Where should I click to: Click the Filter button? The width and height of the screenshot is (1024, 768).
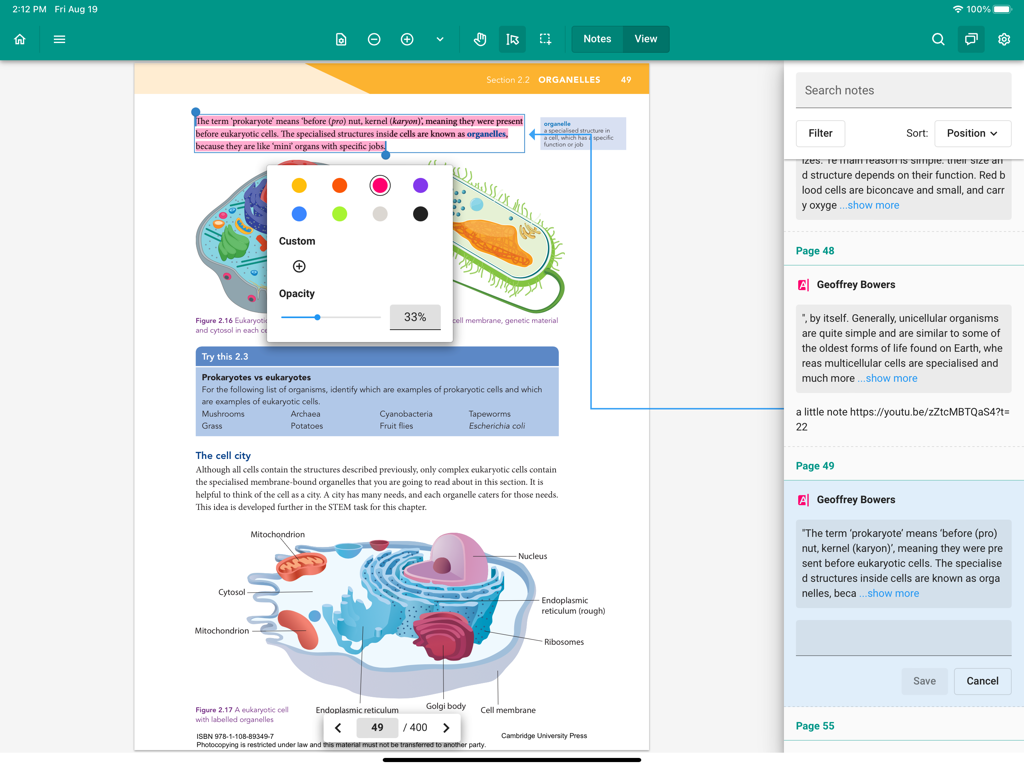click(820, 133)
